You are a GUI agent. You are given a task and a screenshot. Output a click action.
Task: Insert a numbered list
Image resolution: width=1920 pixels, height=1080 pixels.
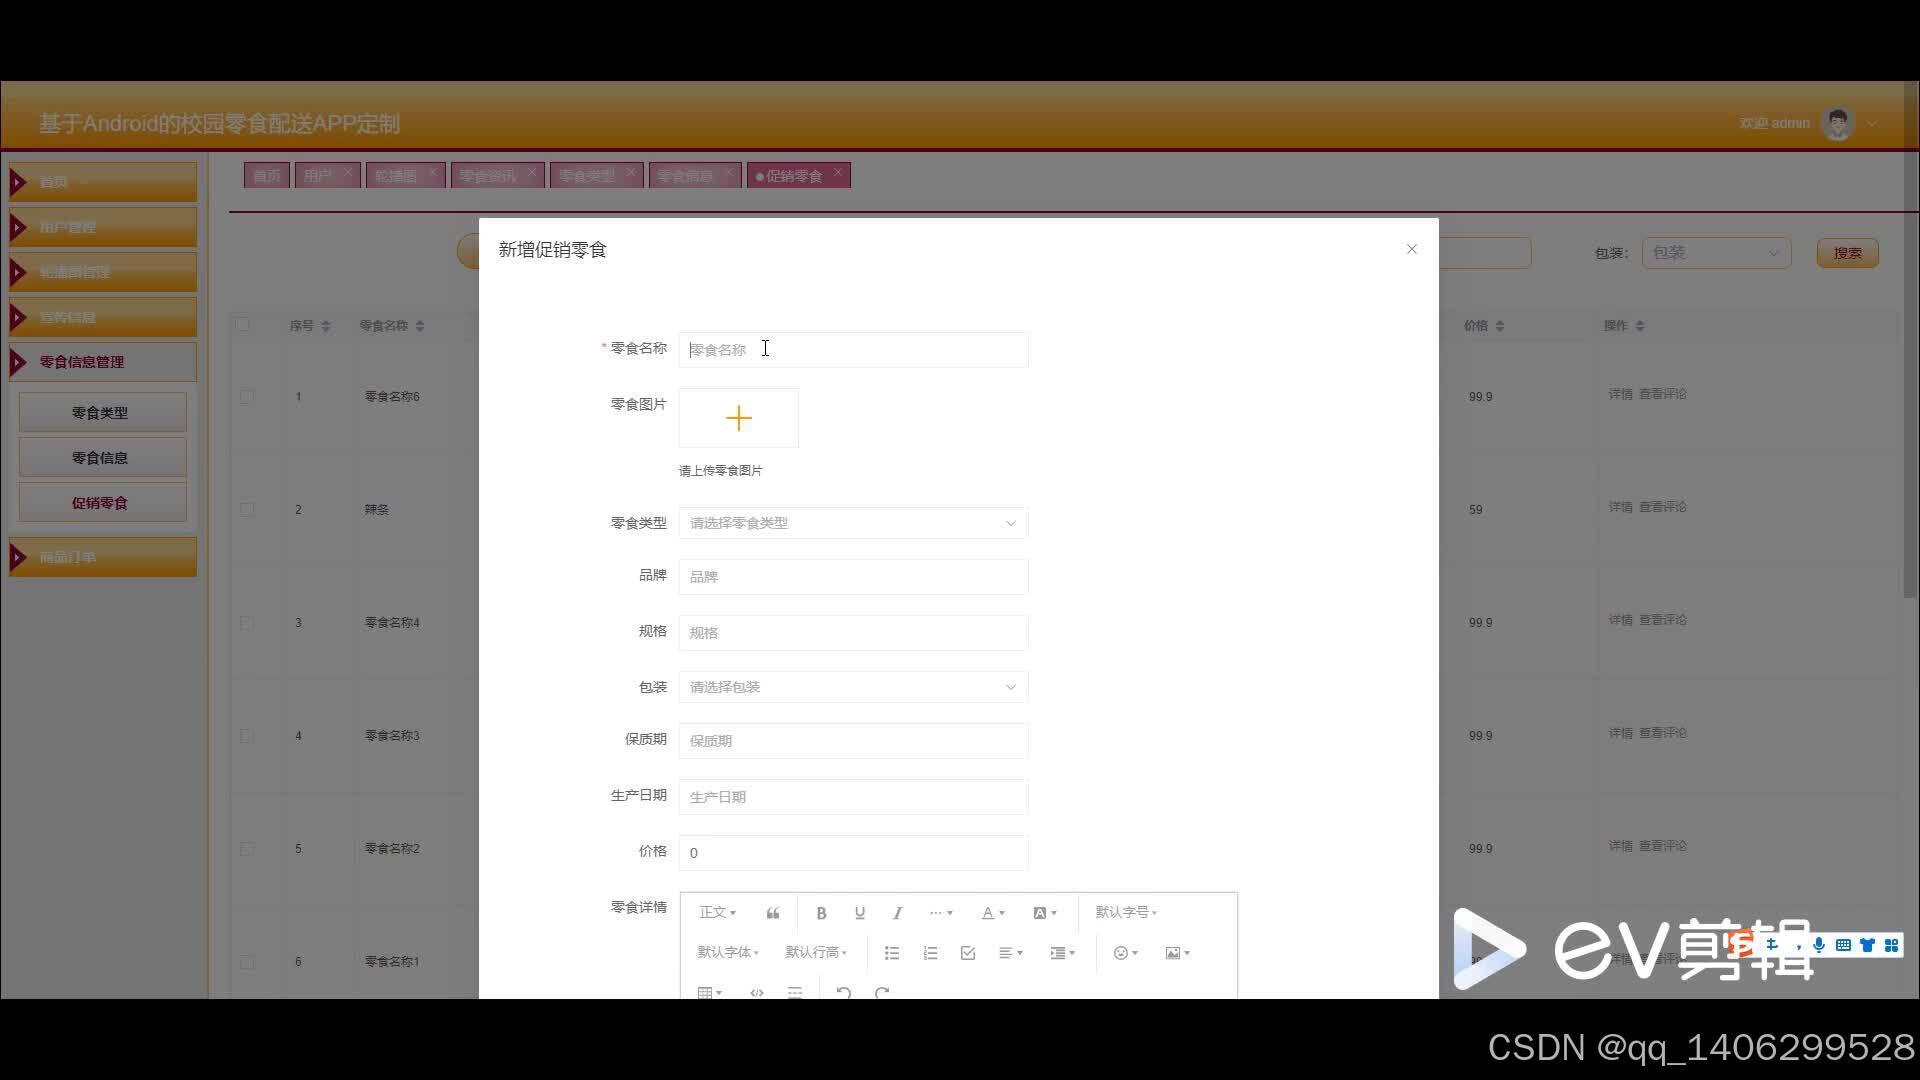pyautogui.click(x=930, y=953)
